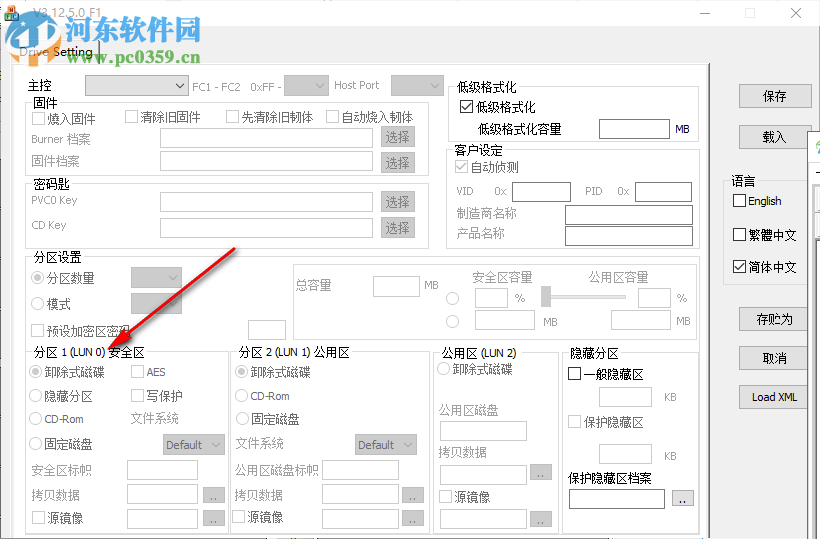Viewport: 820px width, 539px height.
Task: Click the app icon in title bar
Action: pyautogui.click(x=10, y=14)
